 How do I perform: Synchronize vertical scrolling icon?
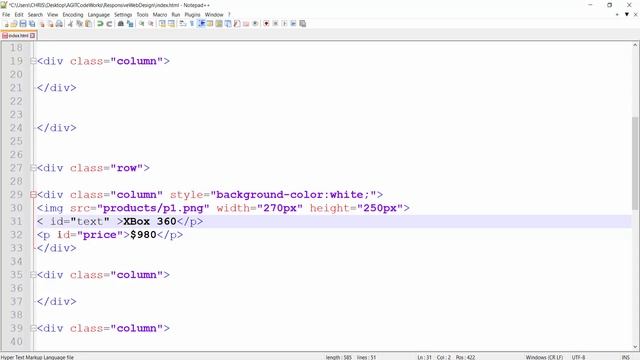click(x=162, y=24)
